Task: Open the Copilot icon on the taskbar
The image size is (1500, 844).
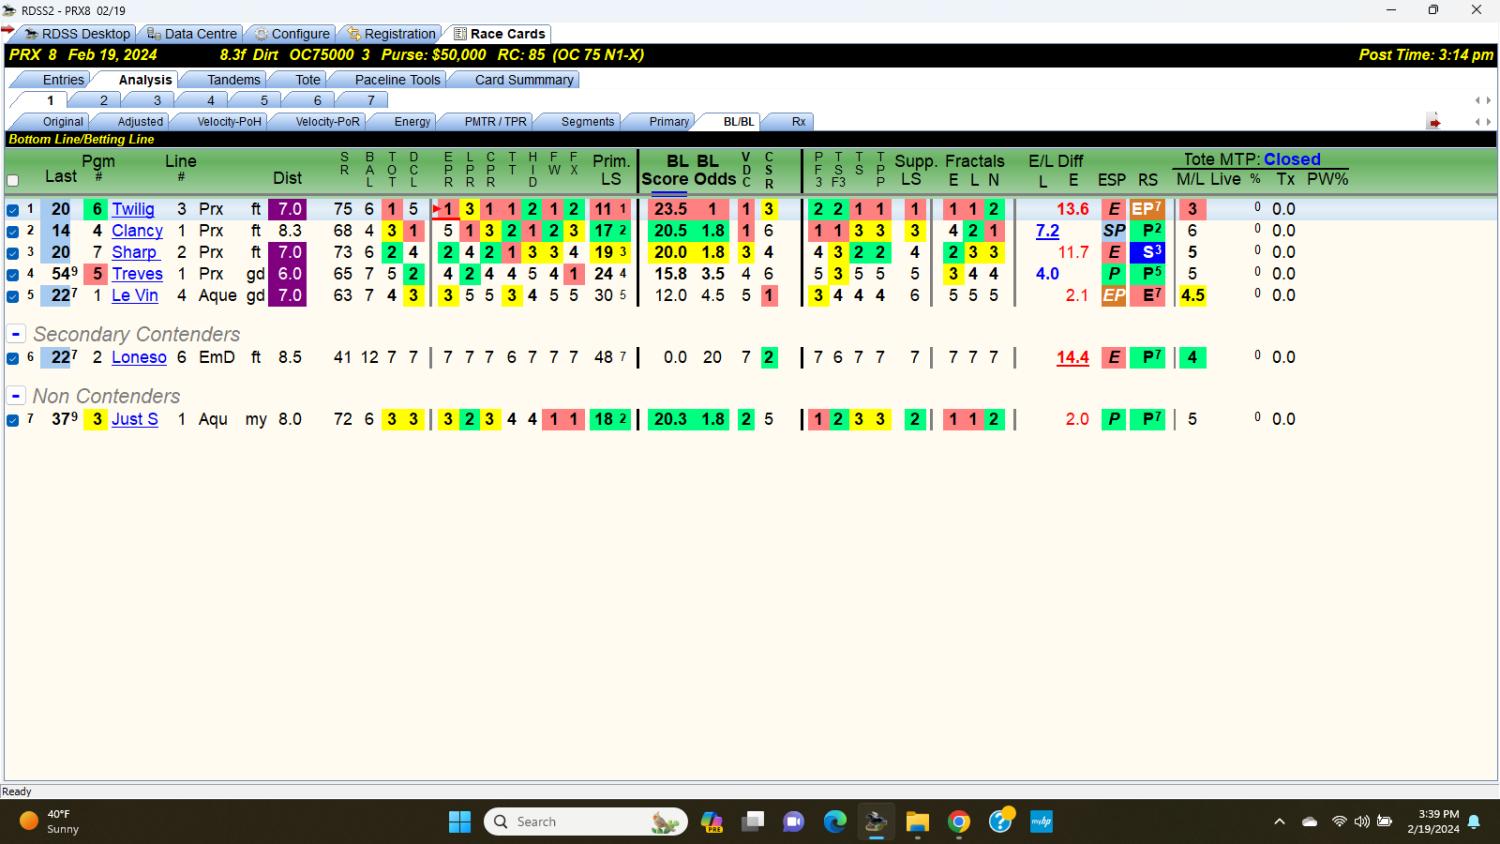Action: 712,822
